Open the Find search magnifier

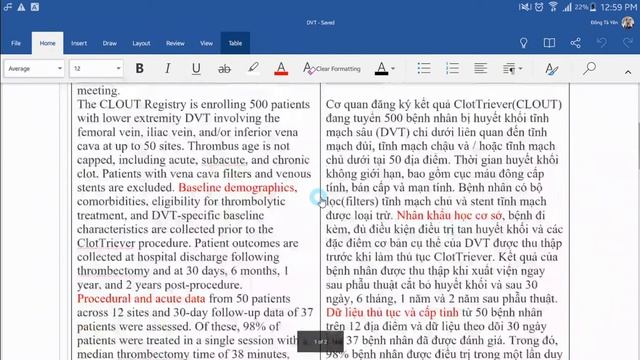pos(589,68)
